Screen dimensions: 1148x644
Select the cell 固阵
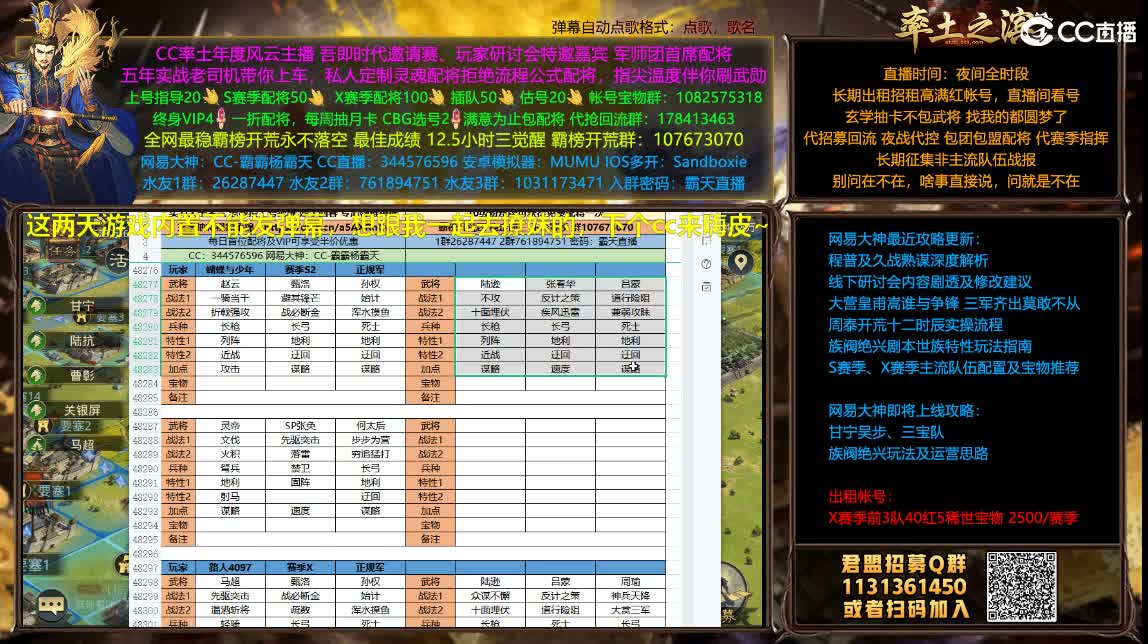point(300,483)
